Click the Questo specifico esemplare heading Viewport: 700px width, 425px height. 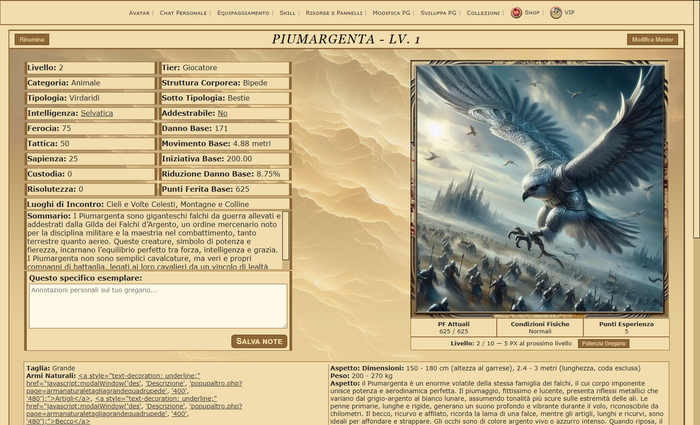[85, 278]
